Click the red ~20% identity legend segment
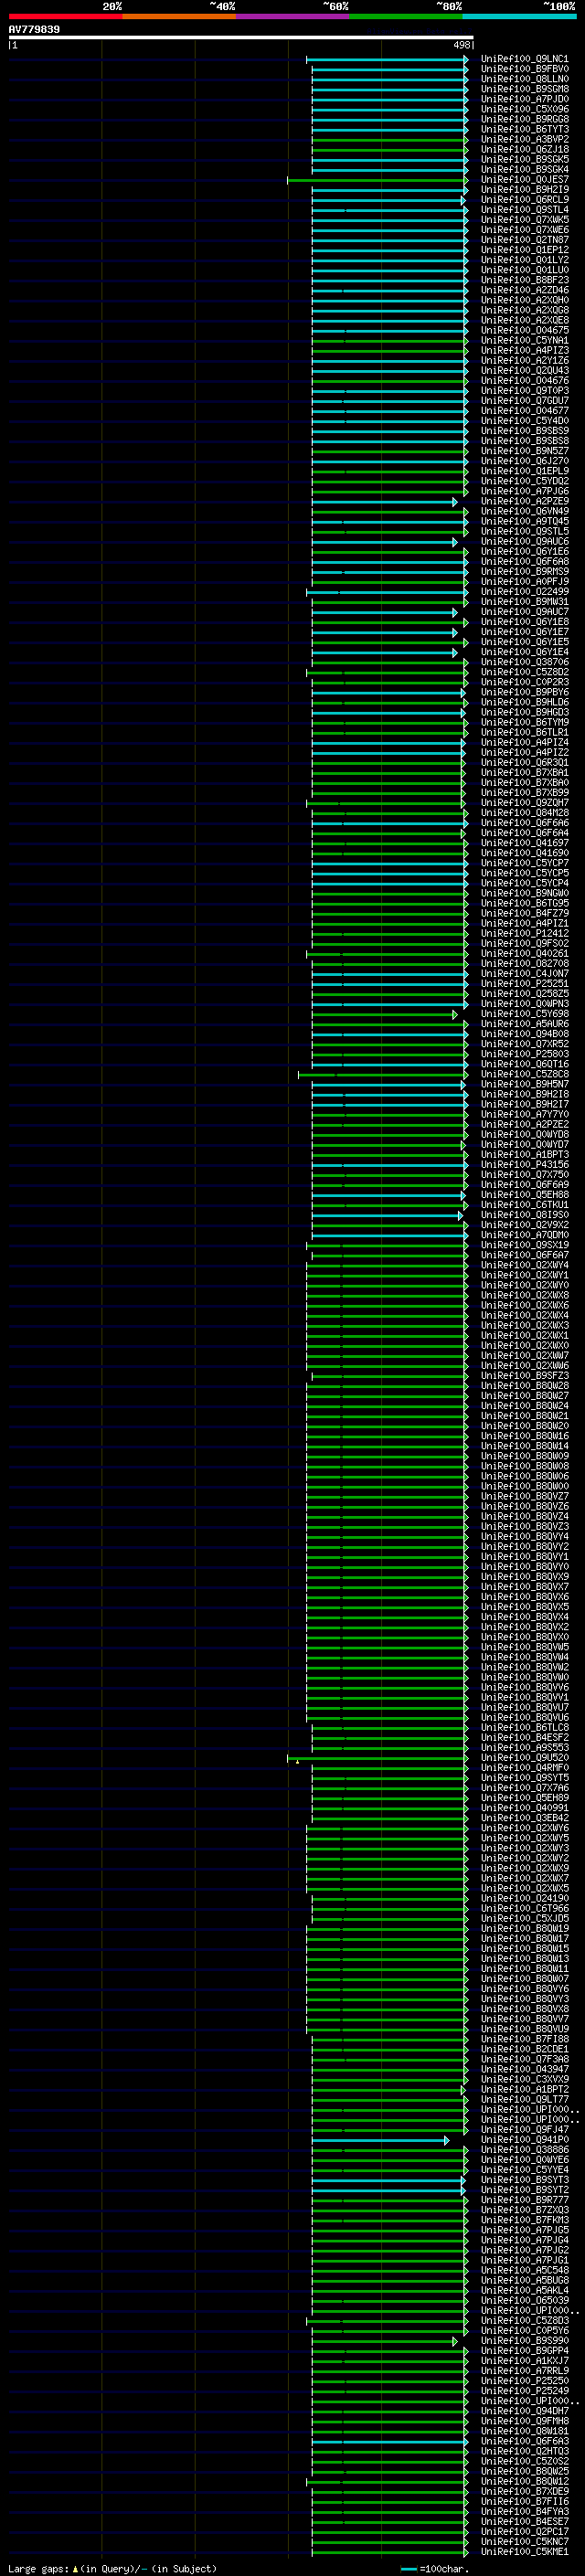Screen dimensions: 585x2576 tap(65, 16)
